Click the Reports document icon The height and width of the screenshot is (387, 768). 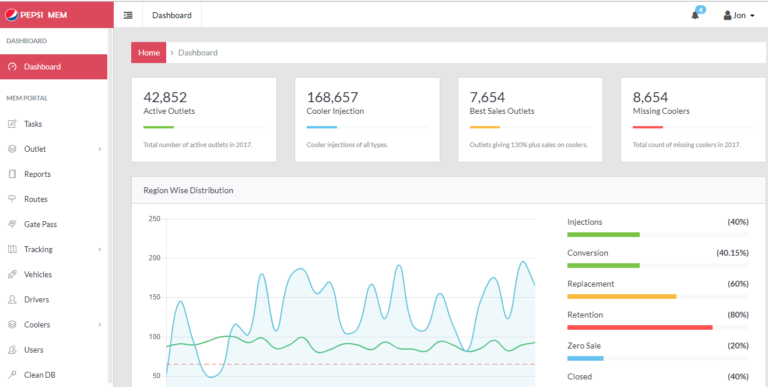(13, 174)
